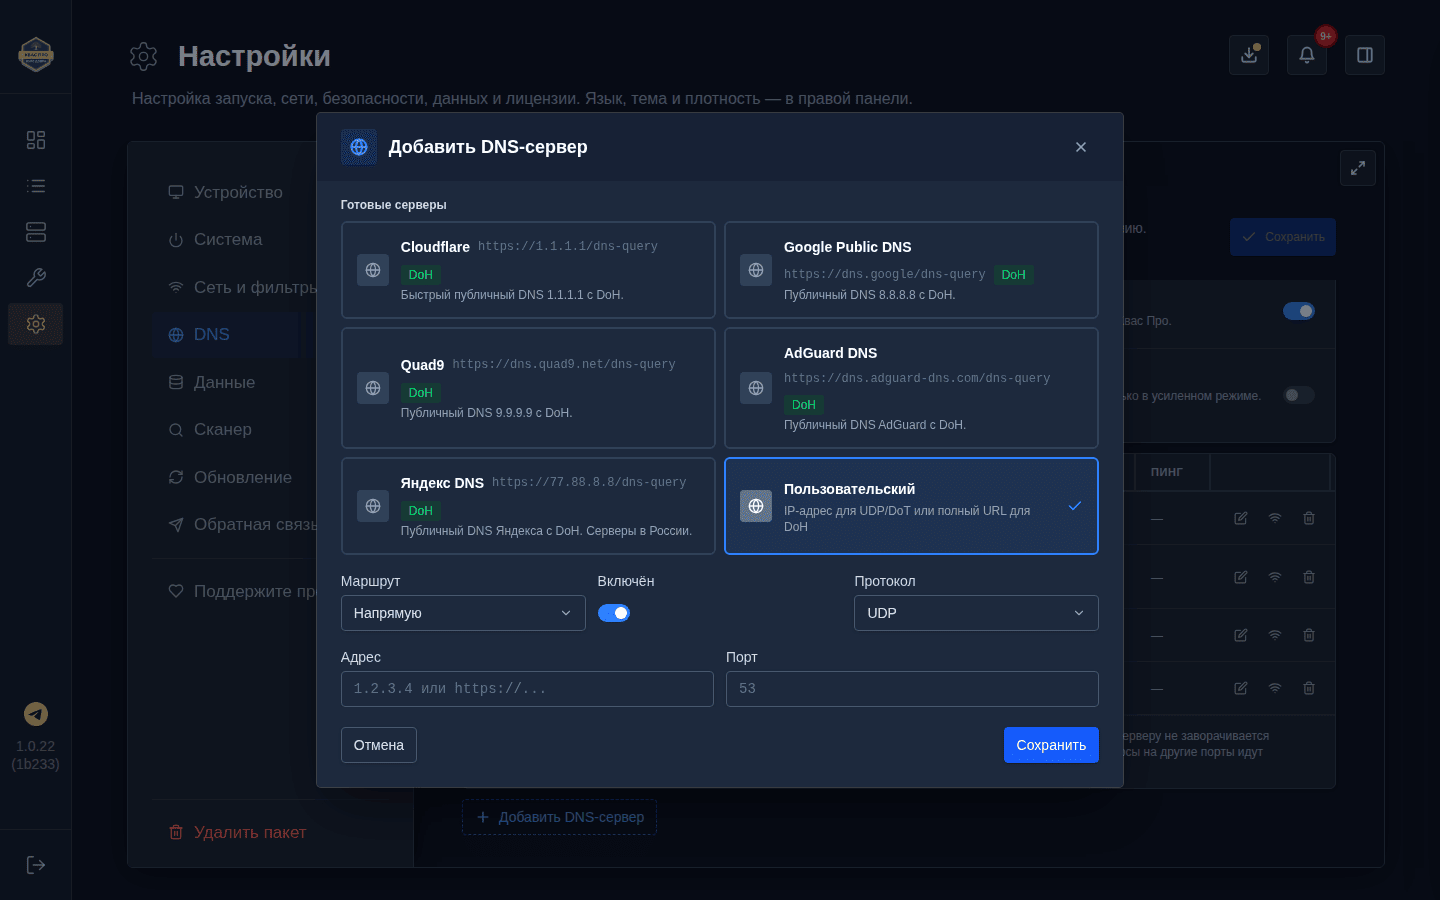Screen dimensions: 1440x900
Task: Select the Пользовательский custom server option
Action: click(x=911, y=506)
